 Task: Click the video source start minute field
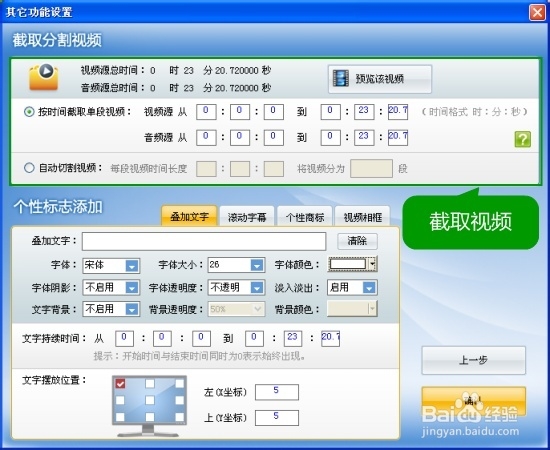click(x=240, y=112)
